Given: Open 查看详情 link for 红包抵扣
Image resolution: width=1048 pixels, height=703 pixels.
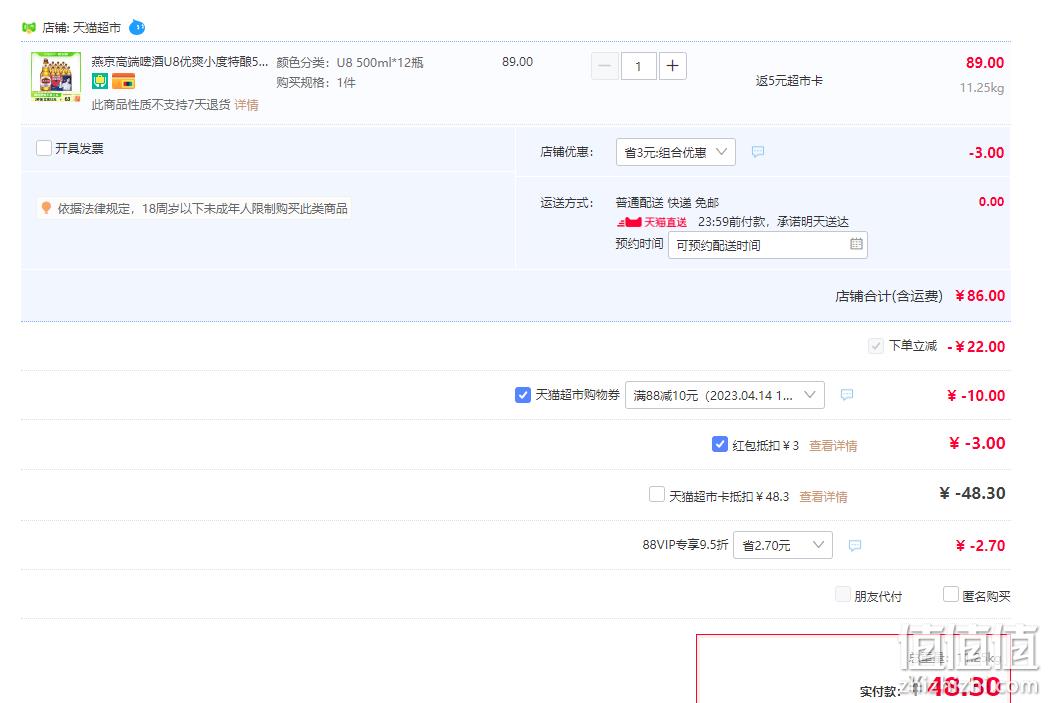Looking at the screenshot, I should click(833, 446).
